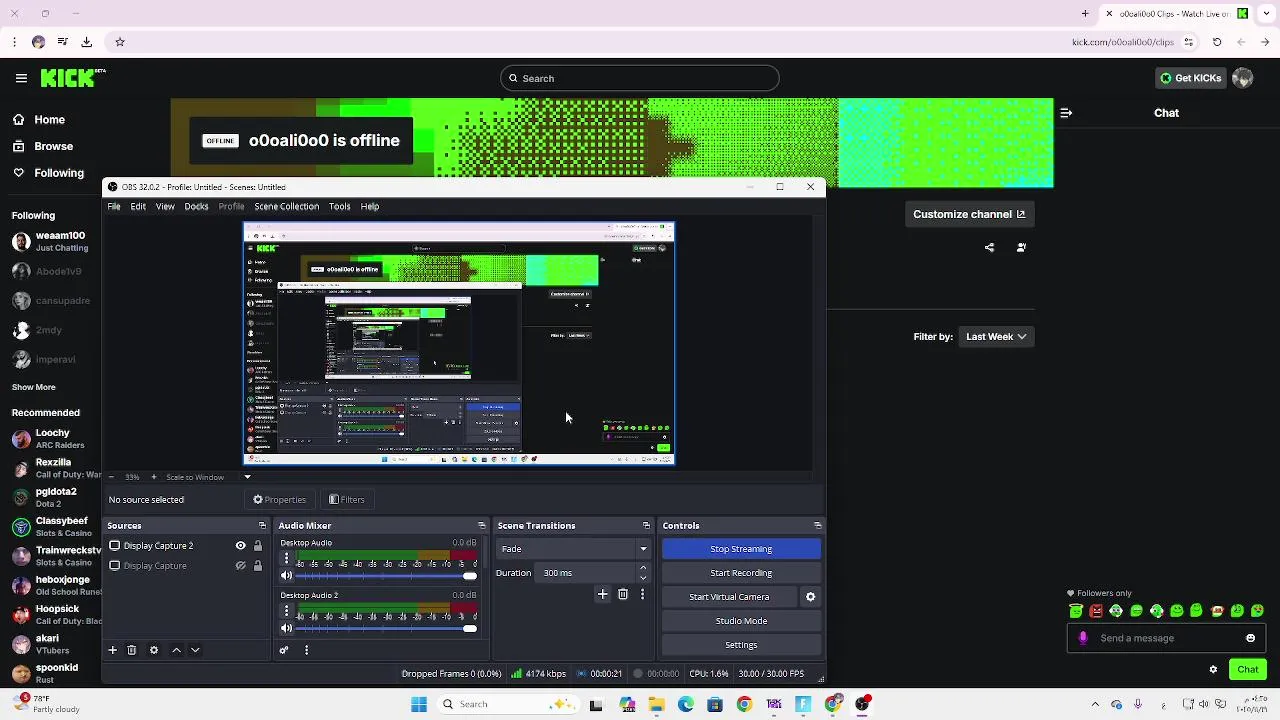The height and width of the screenshot is (720, 1280).
Task: Unlock the Display Capture 2 lock icon
Action: point(258,546)
